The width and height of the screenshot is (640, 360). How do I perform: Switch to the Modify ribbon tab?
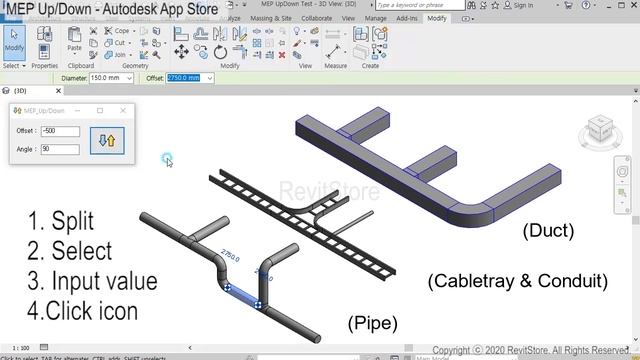tap(437, 18)
